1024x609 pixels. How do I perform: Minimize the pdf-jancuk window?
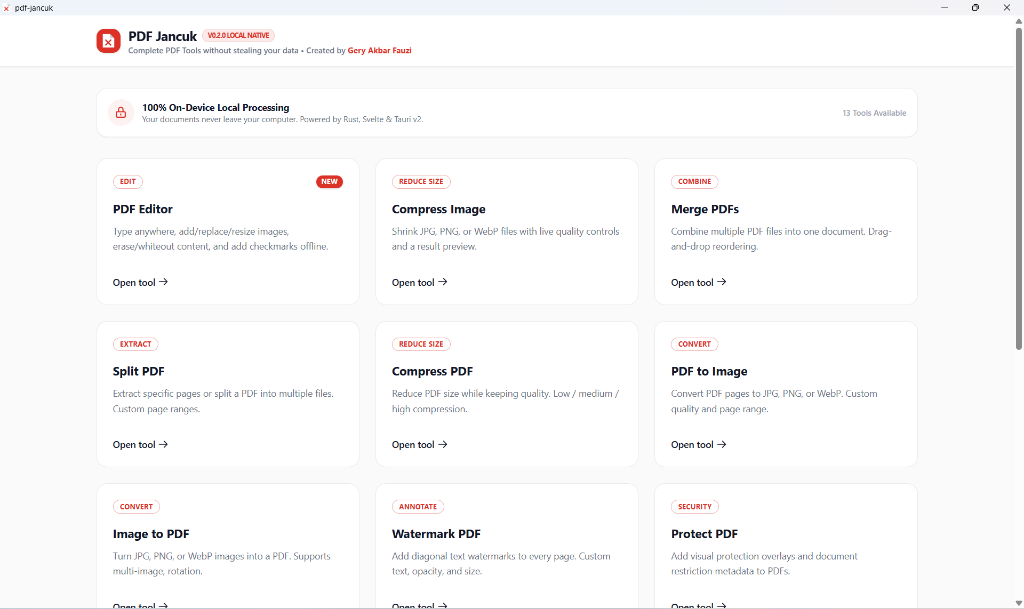944,8
